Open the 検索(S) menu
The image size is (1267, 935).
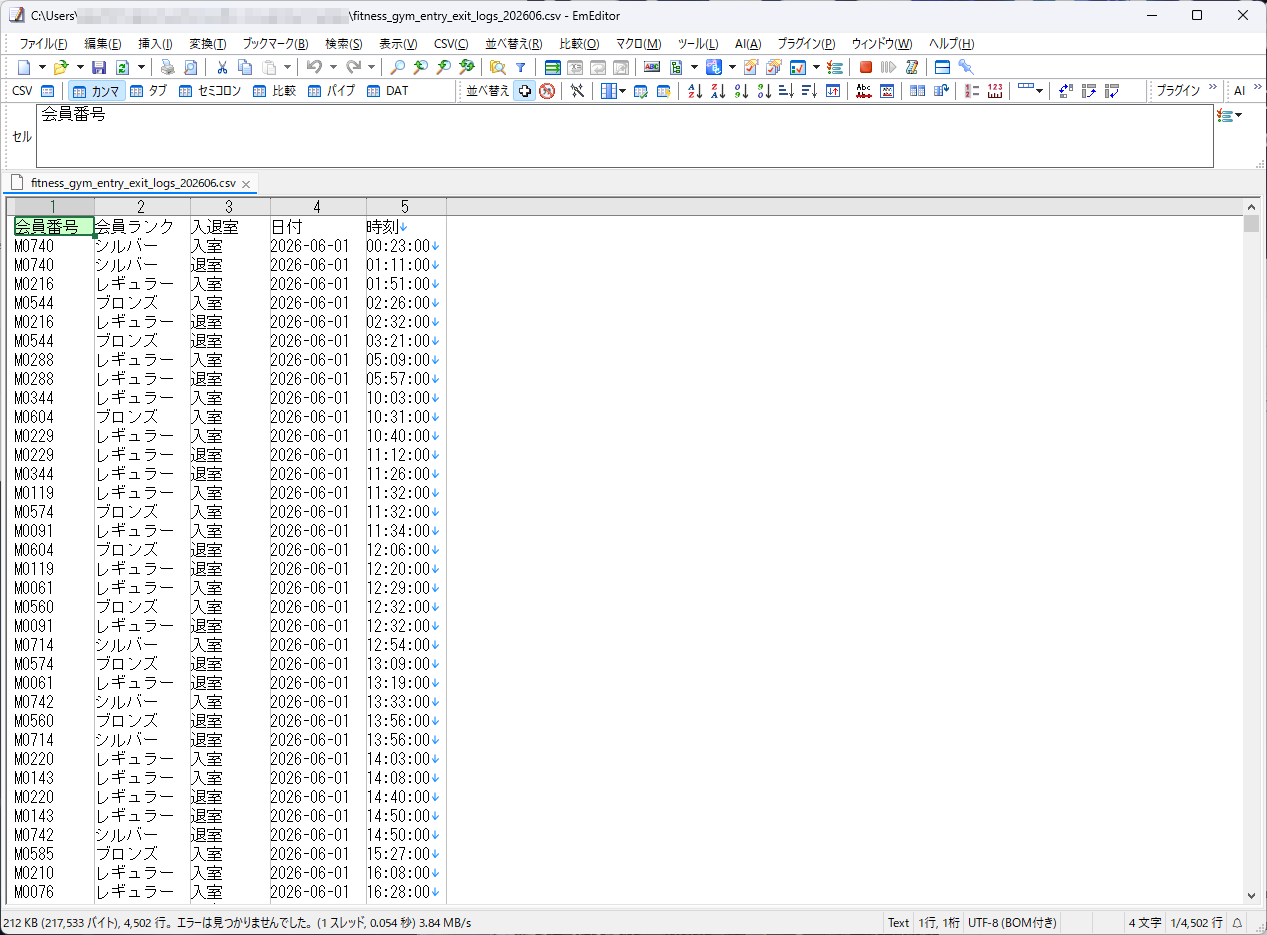(x=343, y=44)
